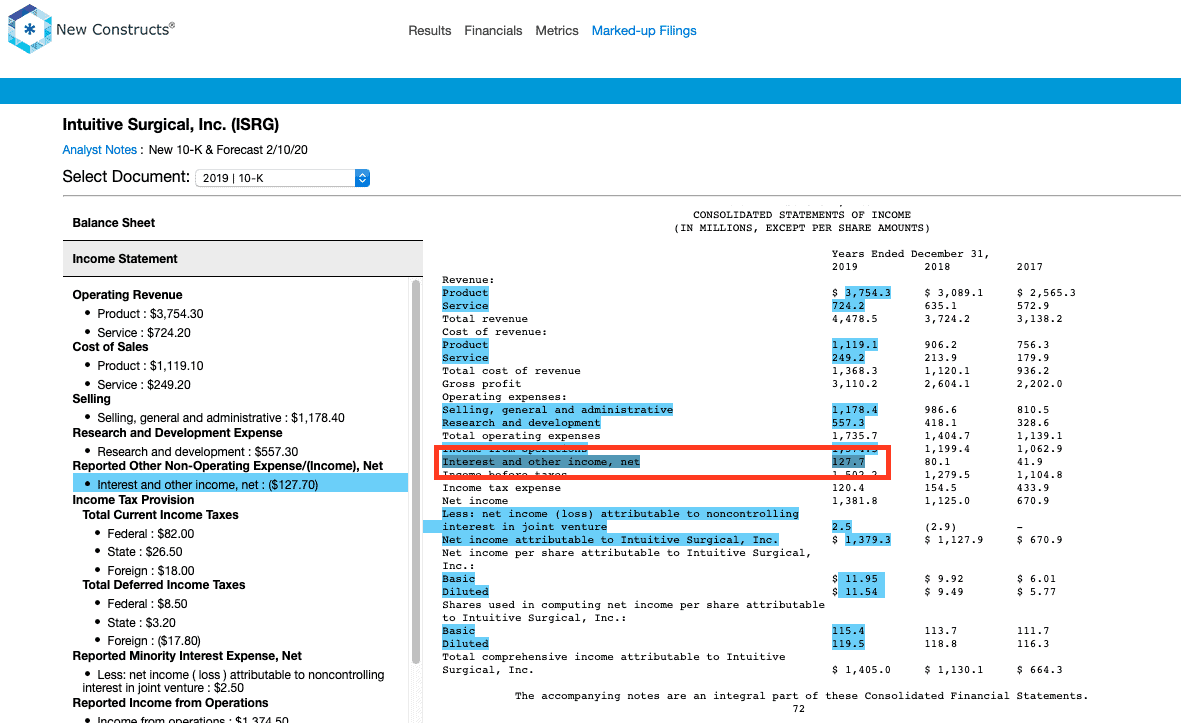Click 'Research and development : $557.30' item
The width and height of the screenshot is (1181, 723).
197,452
